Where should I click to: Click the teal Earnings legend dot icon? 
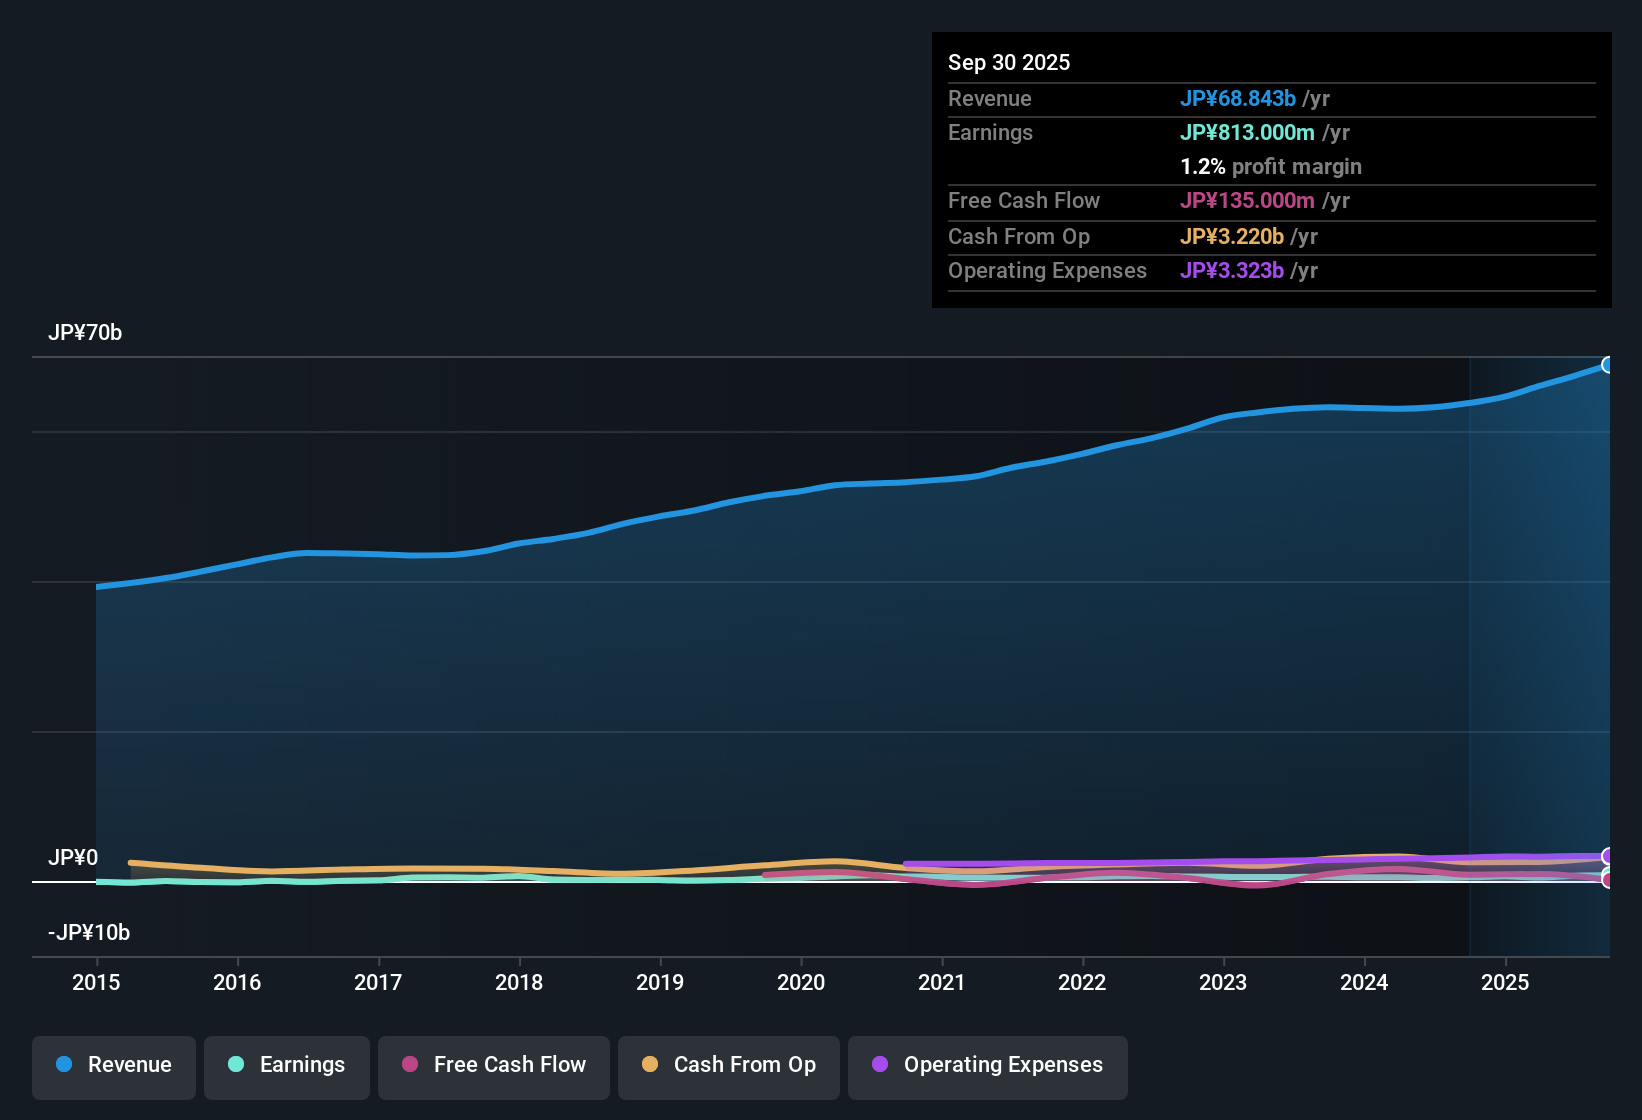(236, 1065)
